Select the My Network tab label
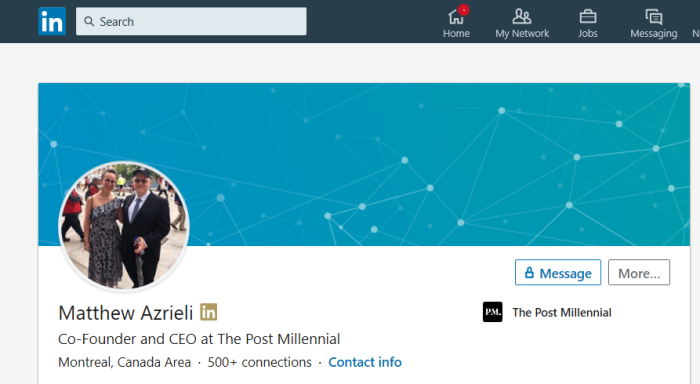 (522, 33)
